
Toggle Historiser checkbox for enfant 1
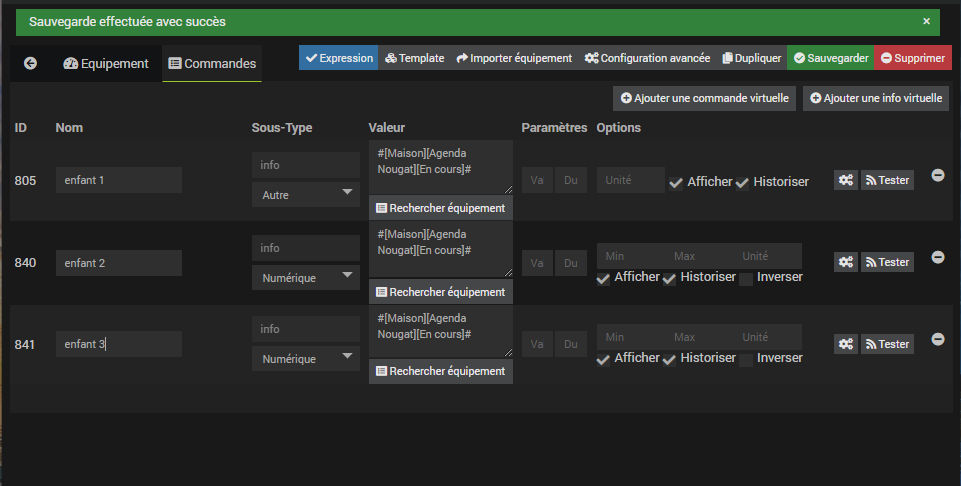click(742, 183)
